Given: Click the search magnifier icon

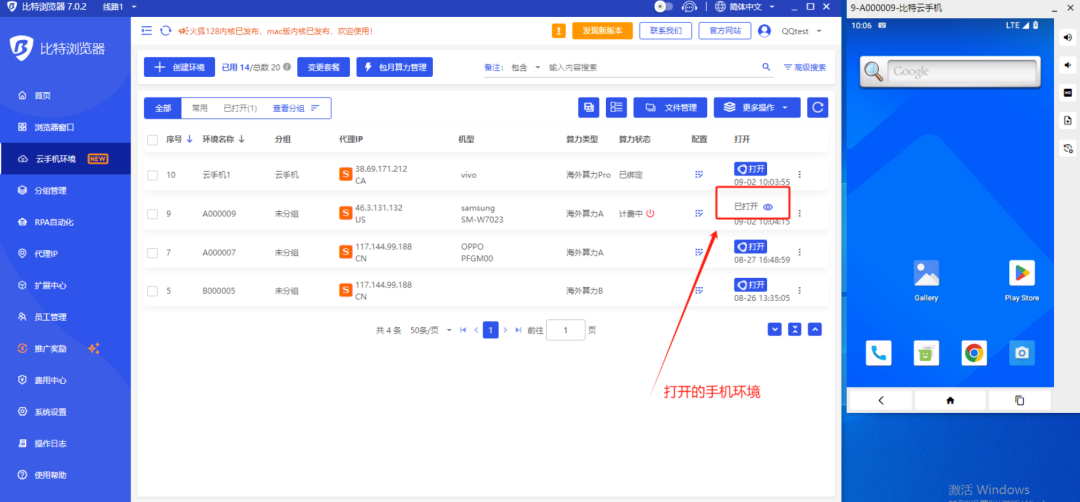Looking at the screenshot, I should [x=766, y=67].
